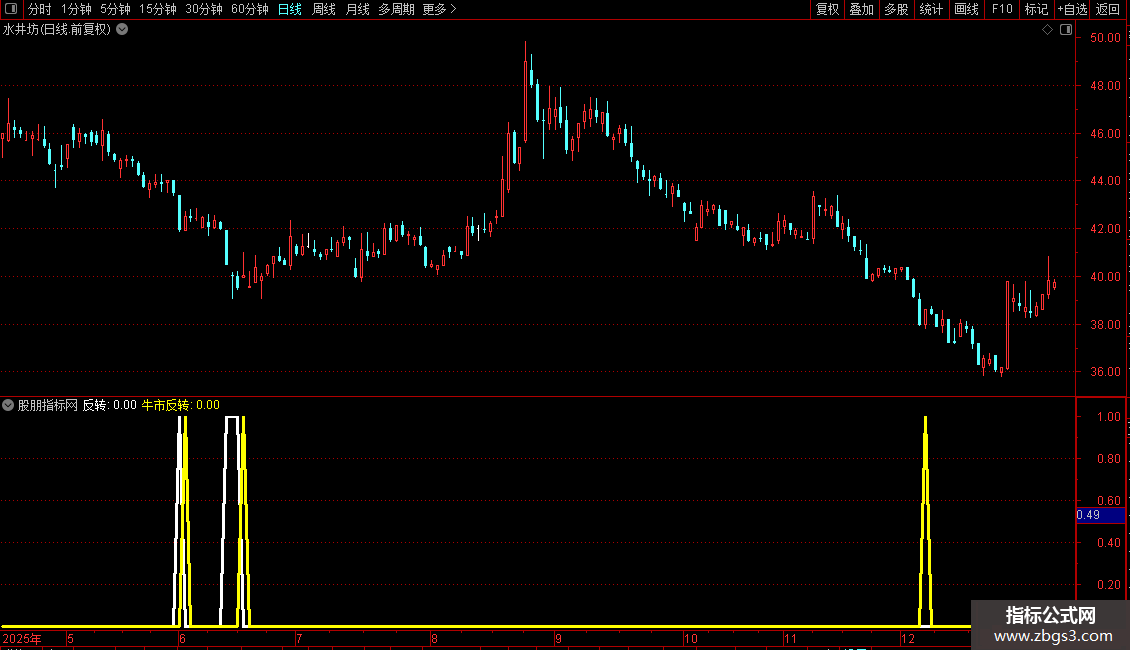The image size is (1130, 650).
Task: Click the 标记 mark button
Action: (x=1036, y=9)
